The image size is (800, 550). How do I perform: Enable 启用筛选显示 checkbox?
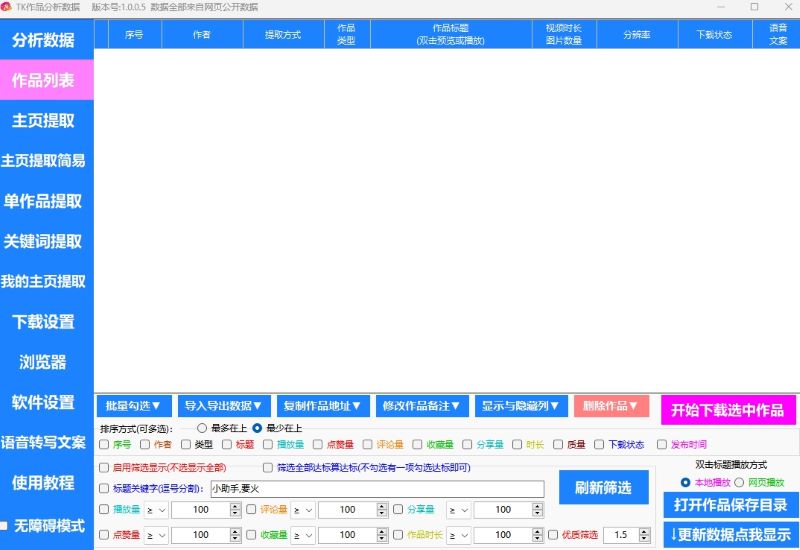[x=104, y=467]
